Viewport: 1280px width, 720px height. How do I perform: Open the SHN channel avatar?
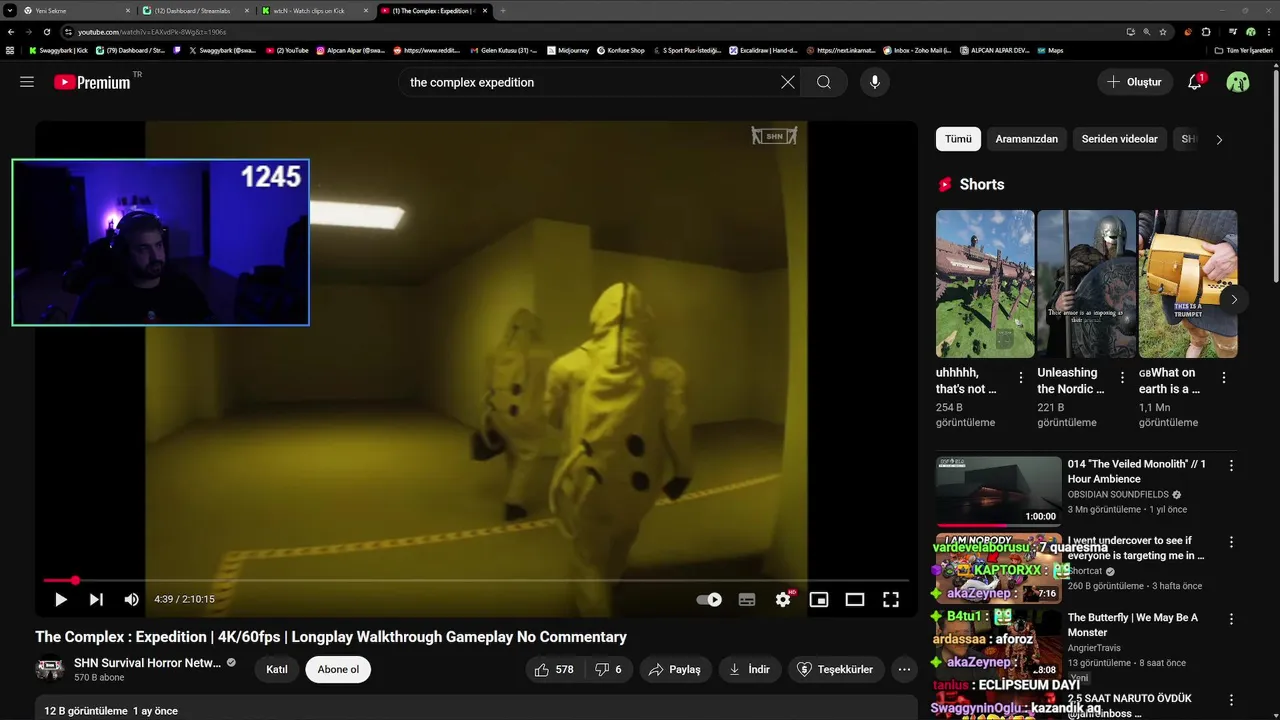50,669
